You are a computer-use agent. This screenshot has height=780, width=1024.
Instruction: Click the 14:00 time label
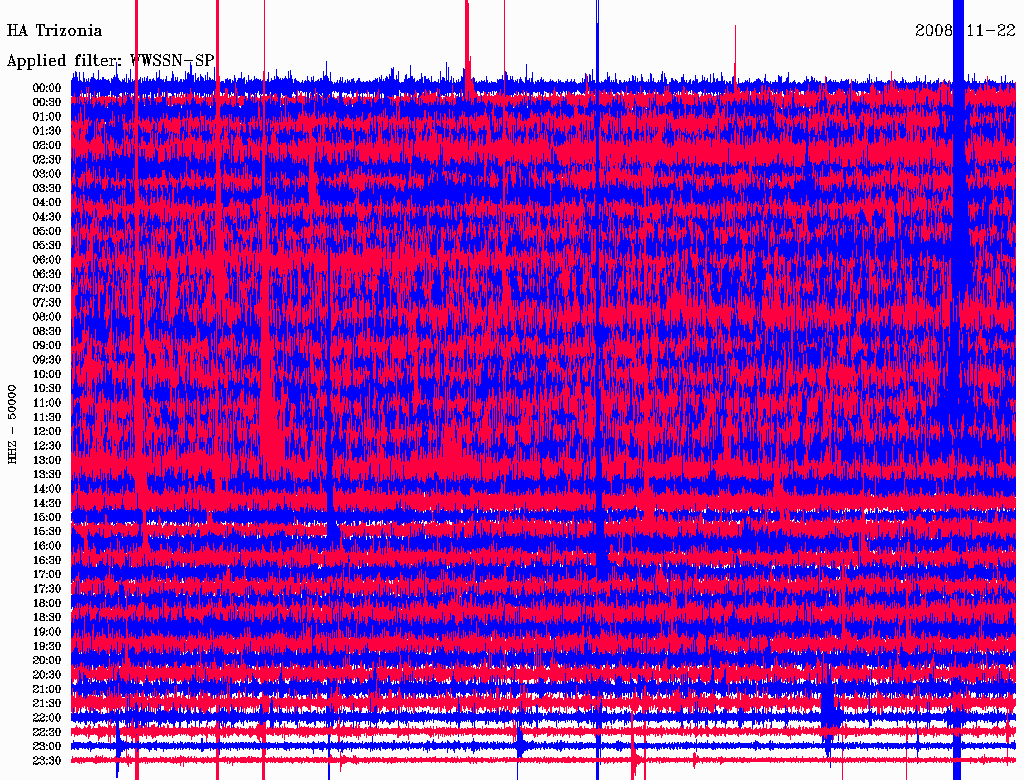pyautogui.click(x=47, y=489)
